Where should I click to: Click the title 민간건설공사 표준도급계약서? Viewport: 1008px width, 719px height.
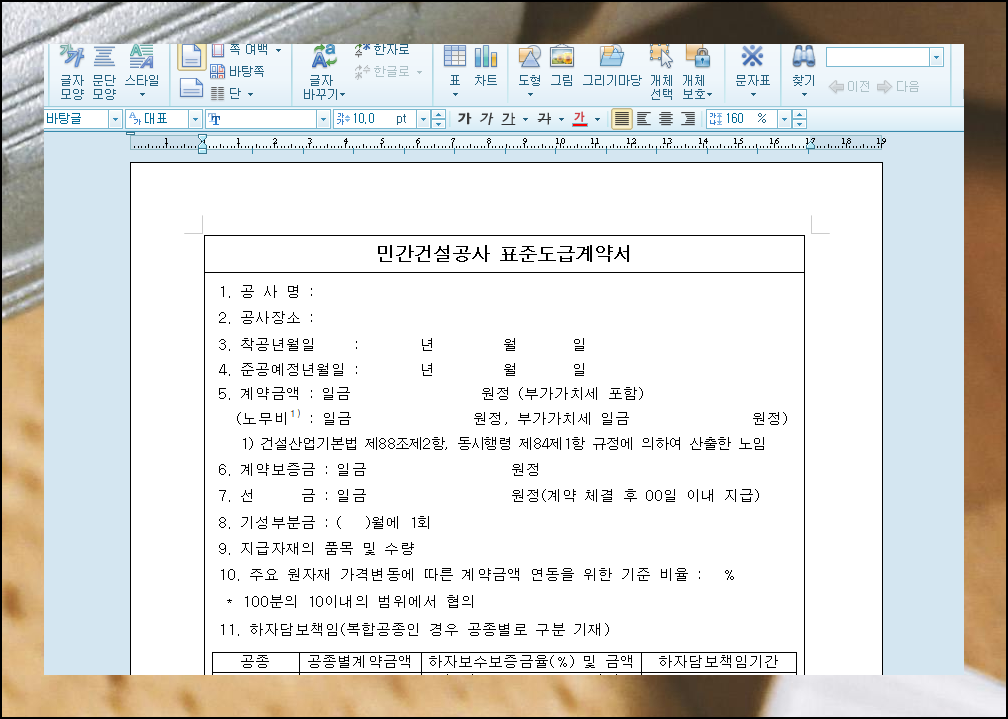(x=503, y=254)
